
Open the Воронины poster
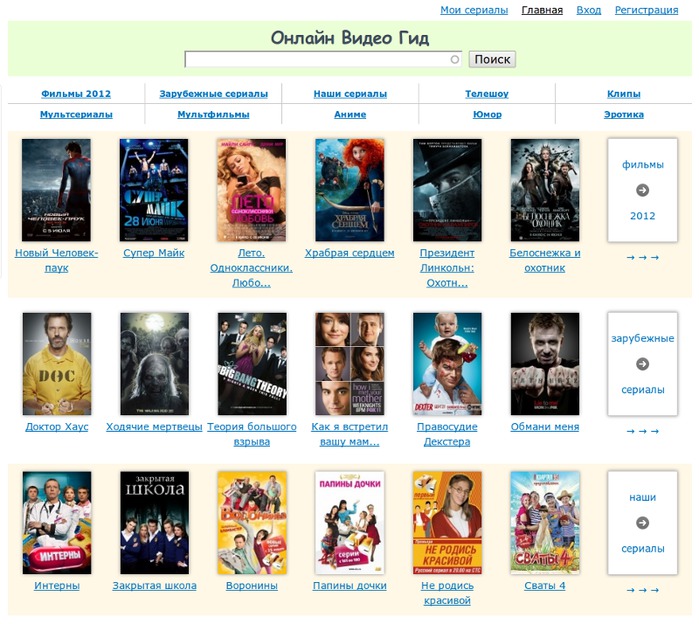click(252, 522)
